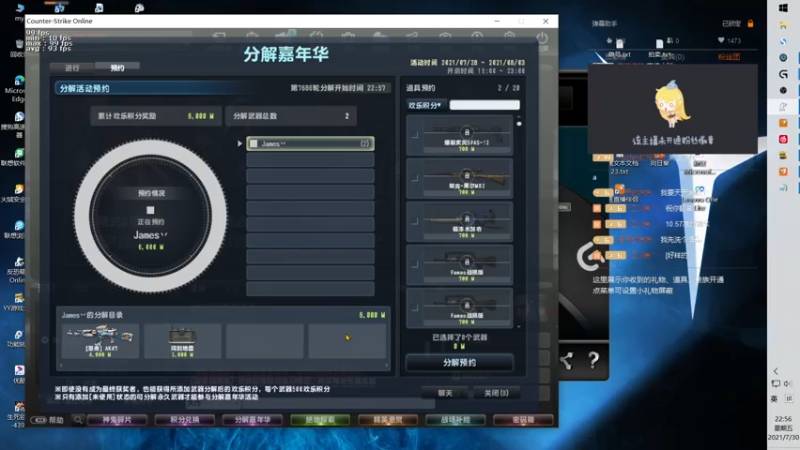Open Logitech G icon in taskbar

pos(783,74)
